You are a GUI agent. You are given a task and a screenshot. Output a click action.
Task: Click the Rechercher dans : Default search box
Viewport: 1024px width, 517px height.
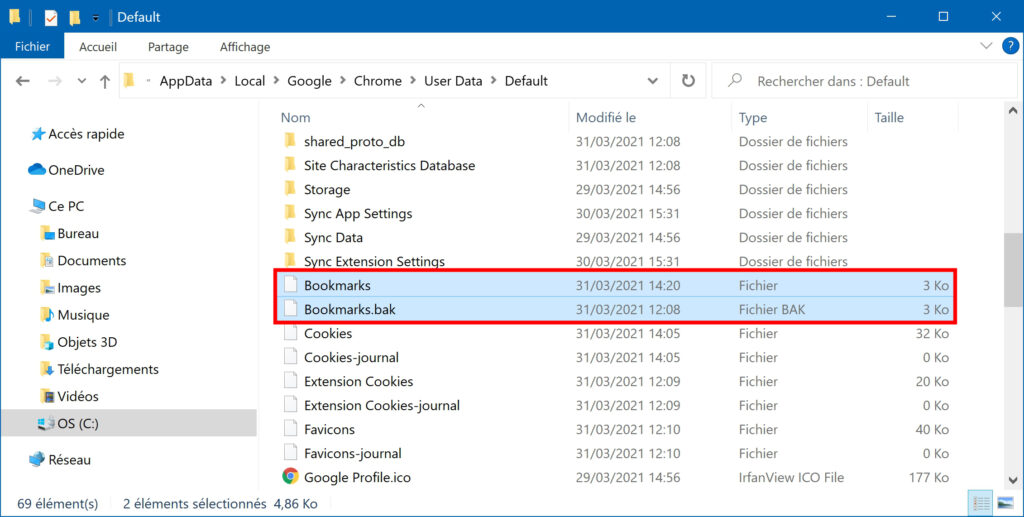tap(862, 81)
